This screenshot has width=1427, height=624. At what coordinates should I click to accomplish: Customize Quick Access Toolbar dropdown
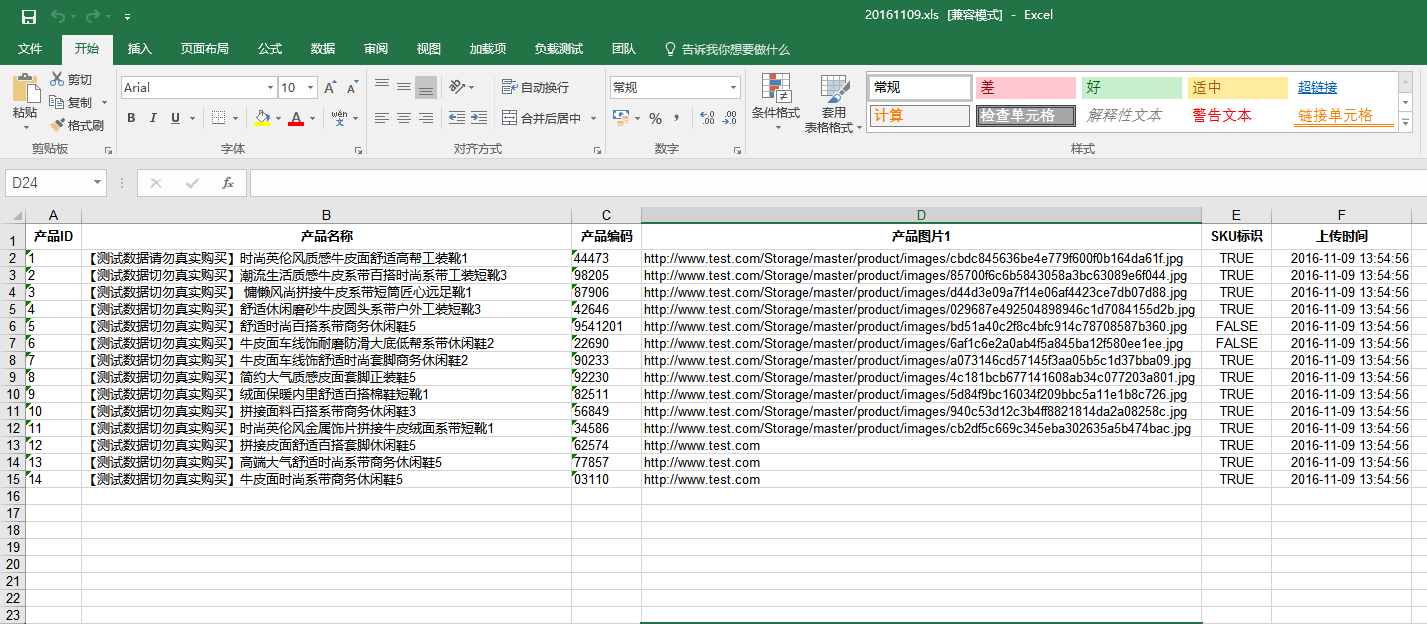127,17
